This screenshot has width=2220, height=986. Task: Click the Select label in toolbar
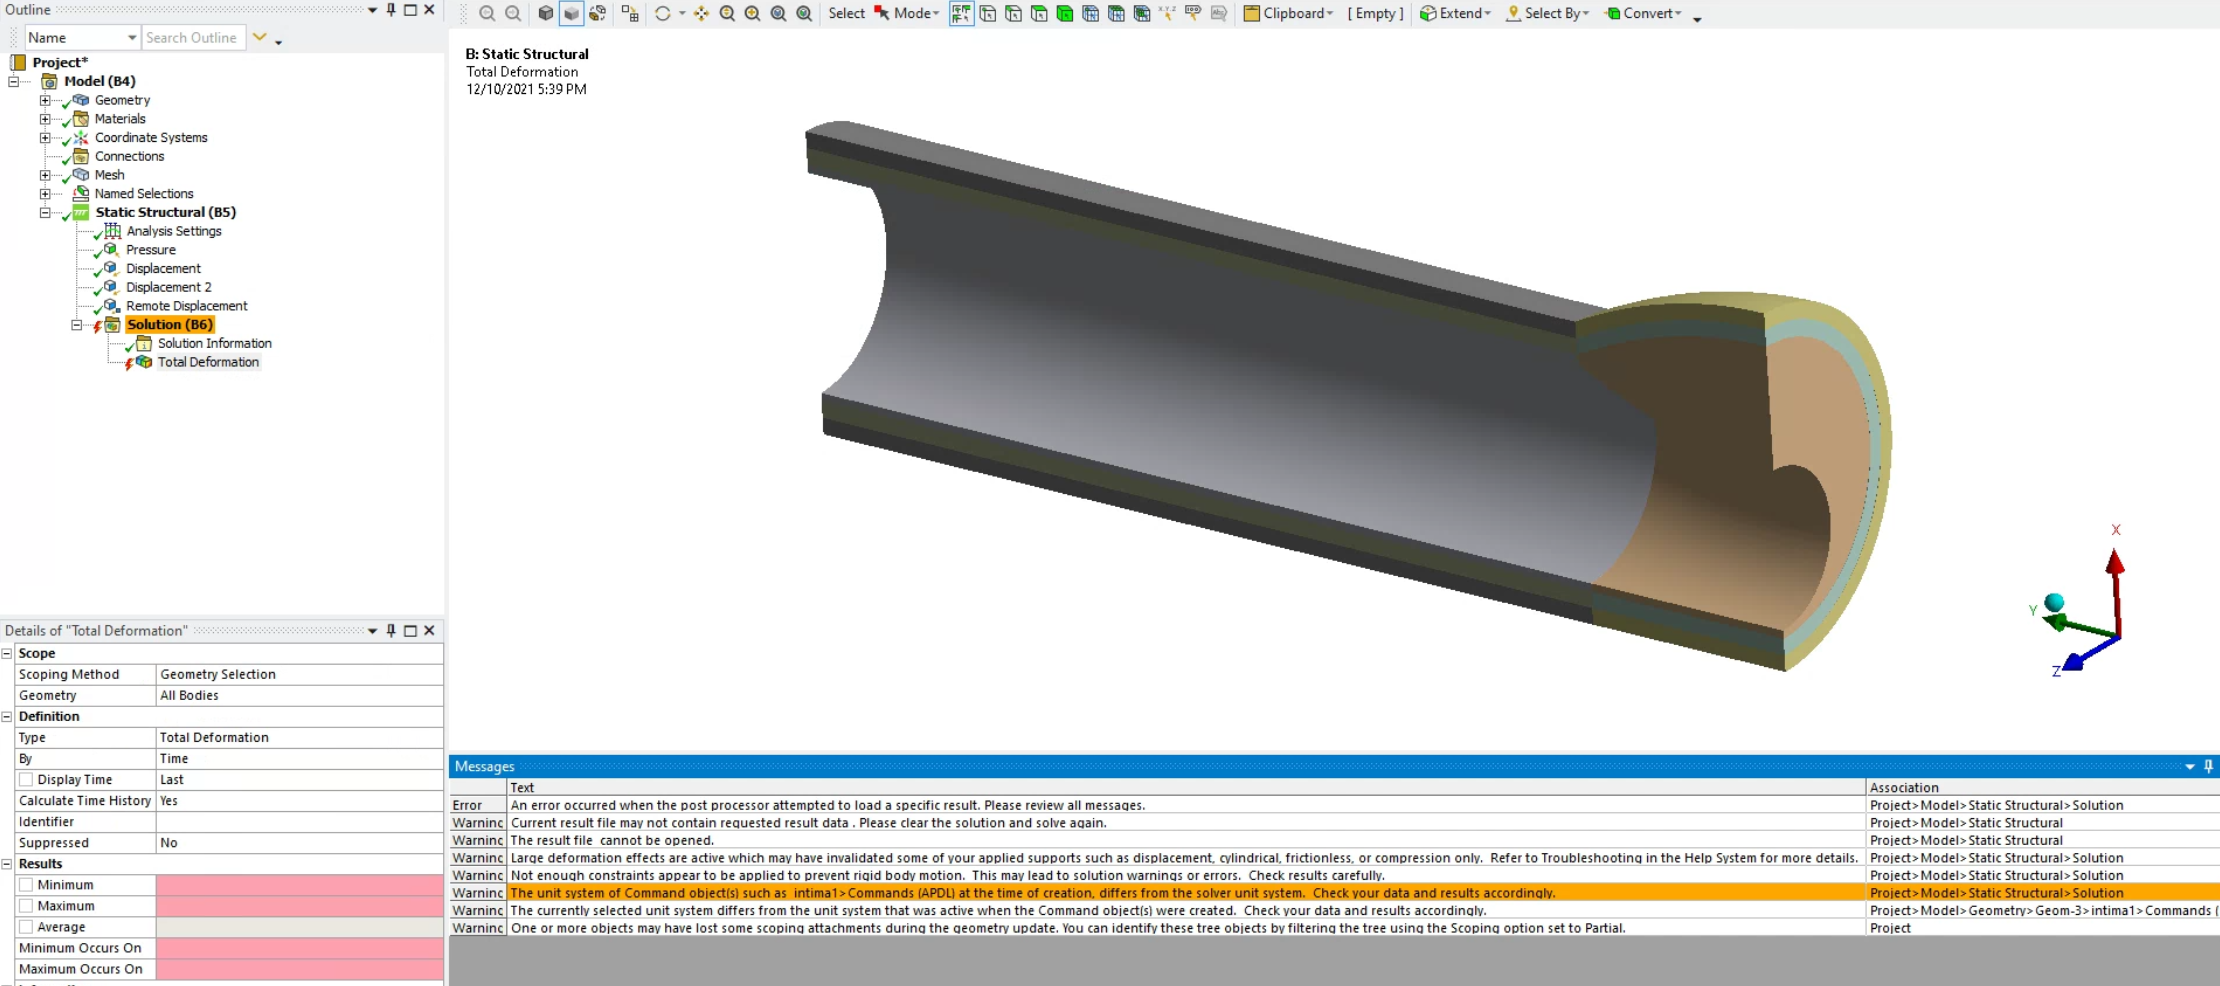[846, 13]
